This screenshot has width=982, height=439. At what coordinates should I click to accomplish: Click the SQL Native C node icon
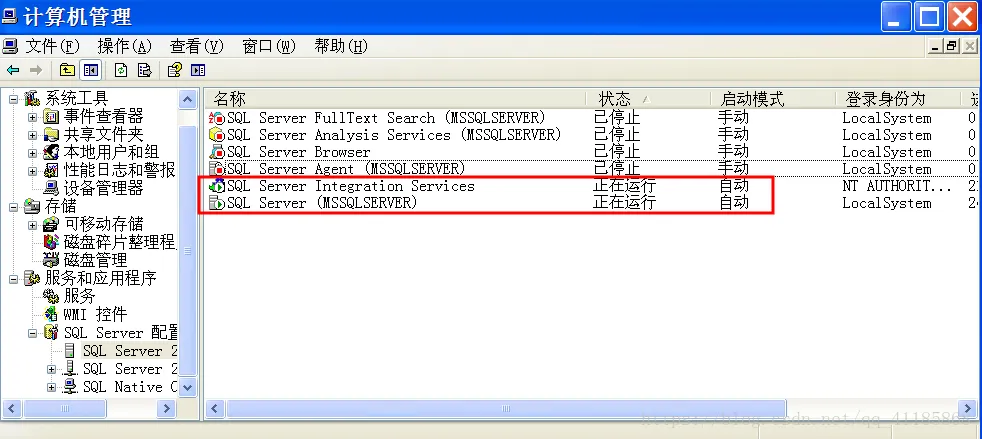(x=71, y=387)
